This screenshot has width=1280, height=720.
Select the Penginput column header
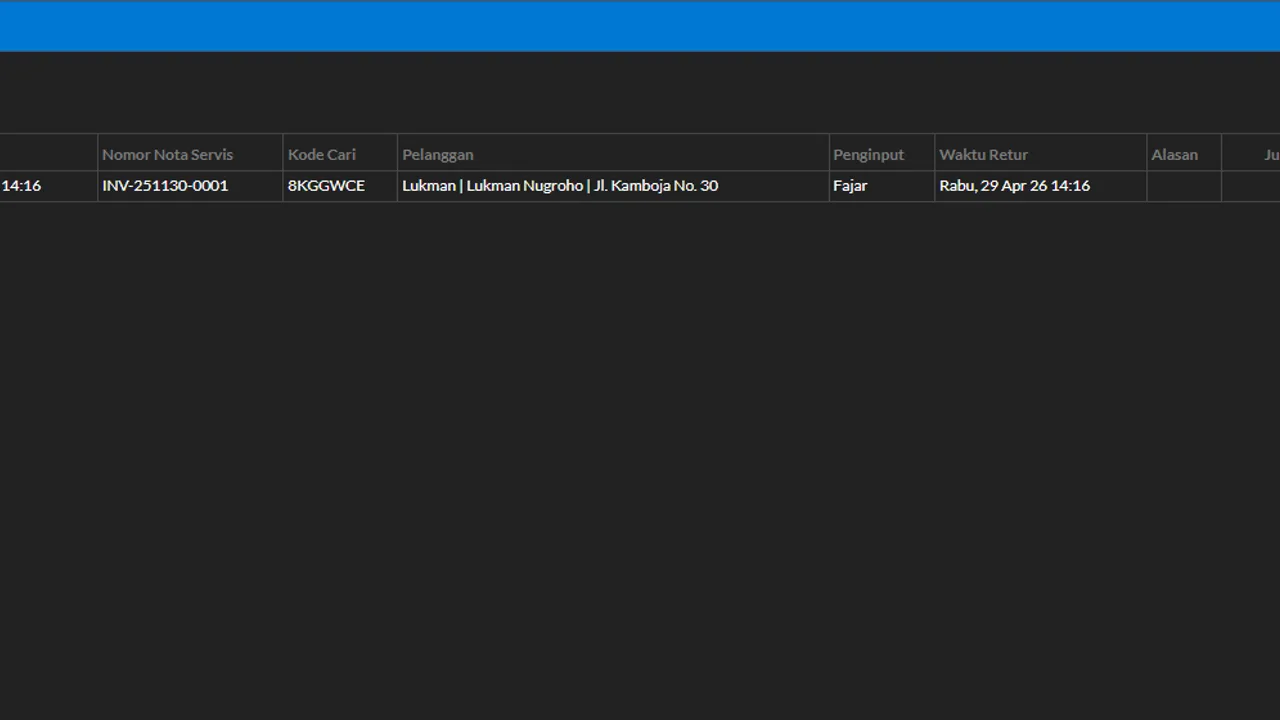(882, 154)
